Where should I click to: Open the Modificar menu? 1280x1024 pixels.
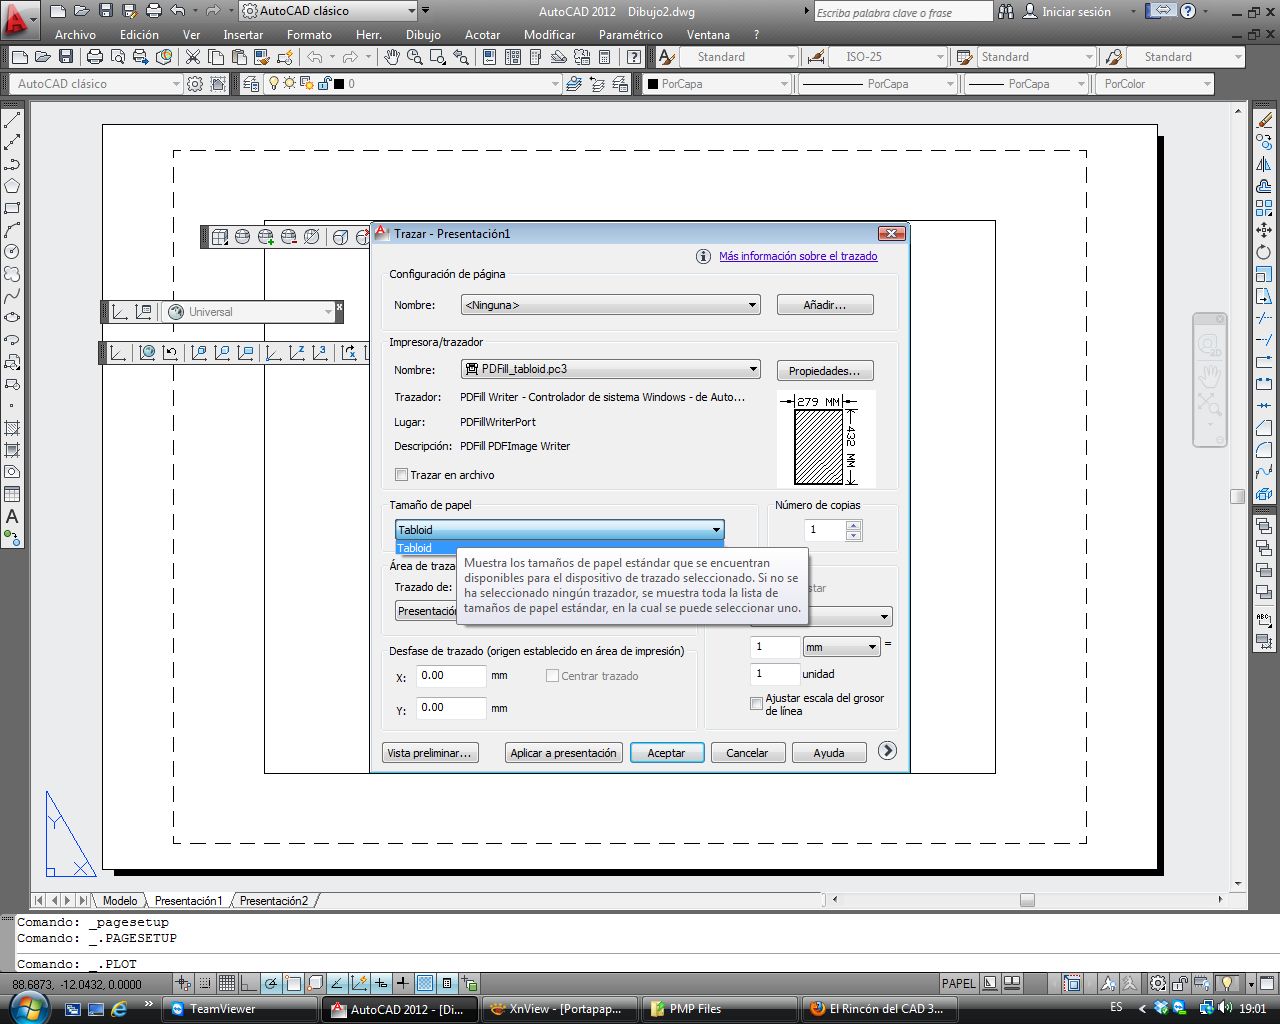tap(549, 34)
